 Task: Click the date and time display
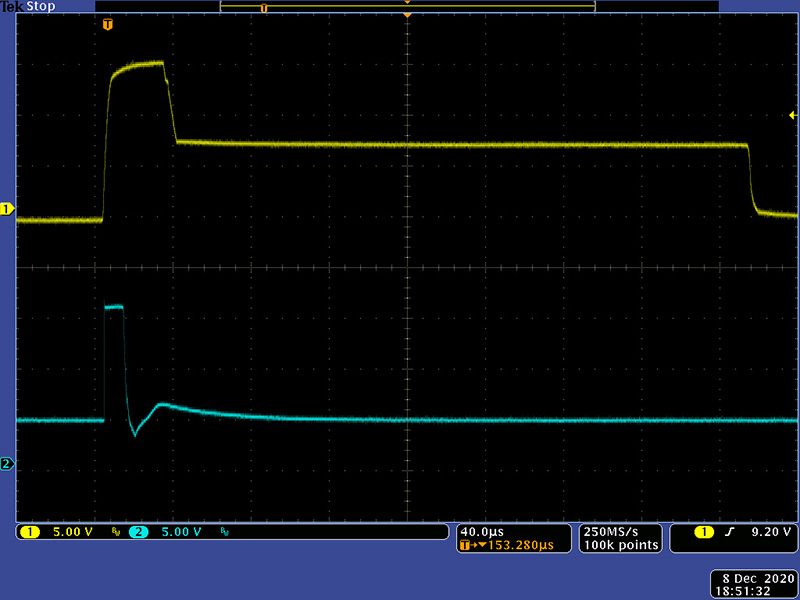[751, 585]
